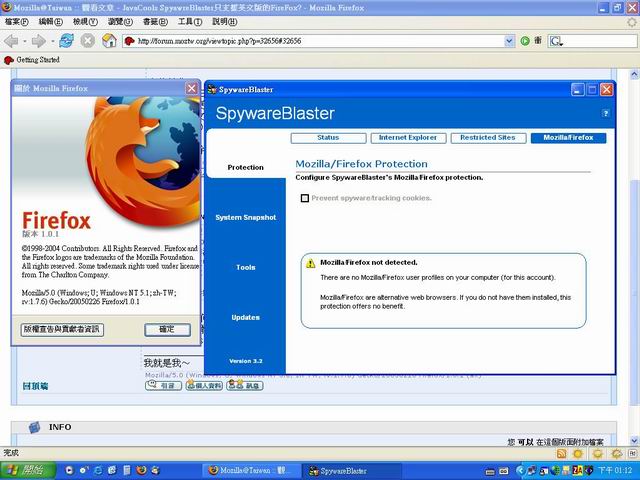This screenshot has height=480, width=640.
Task: Click the Firefox Forward arrow button
Action: pos(38,41)
